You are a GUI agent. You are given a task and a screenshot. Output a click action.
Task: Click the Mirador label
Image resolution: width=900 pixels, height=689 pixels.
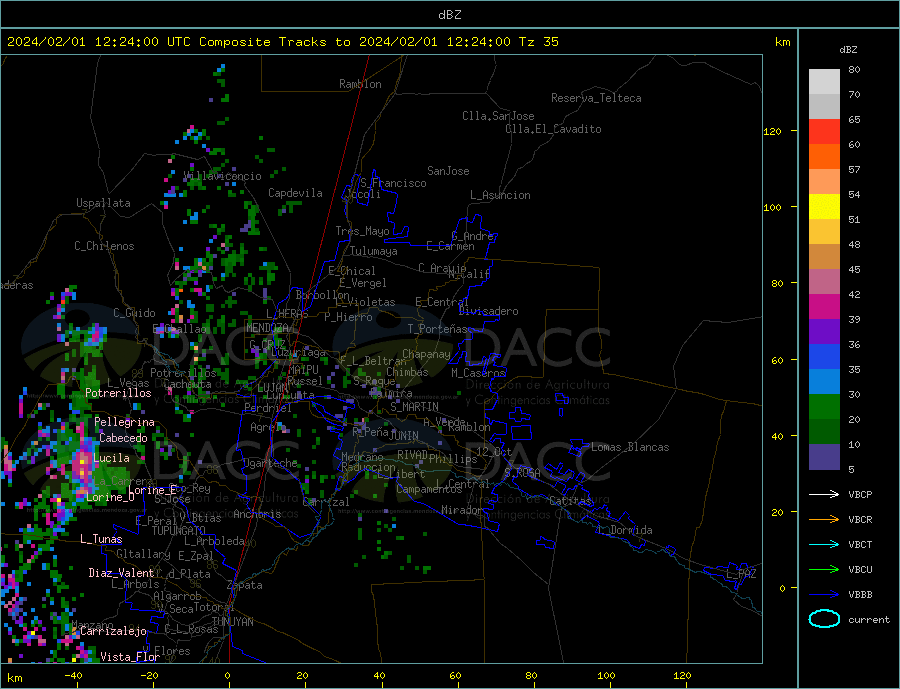point(462,510)
